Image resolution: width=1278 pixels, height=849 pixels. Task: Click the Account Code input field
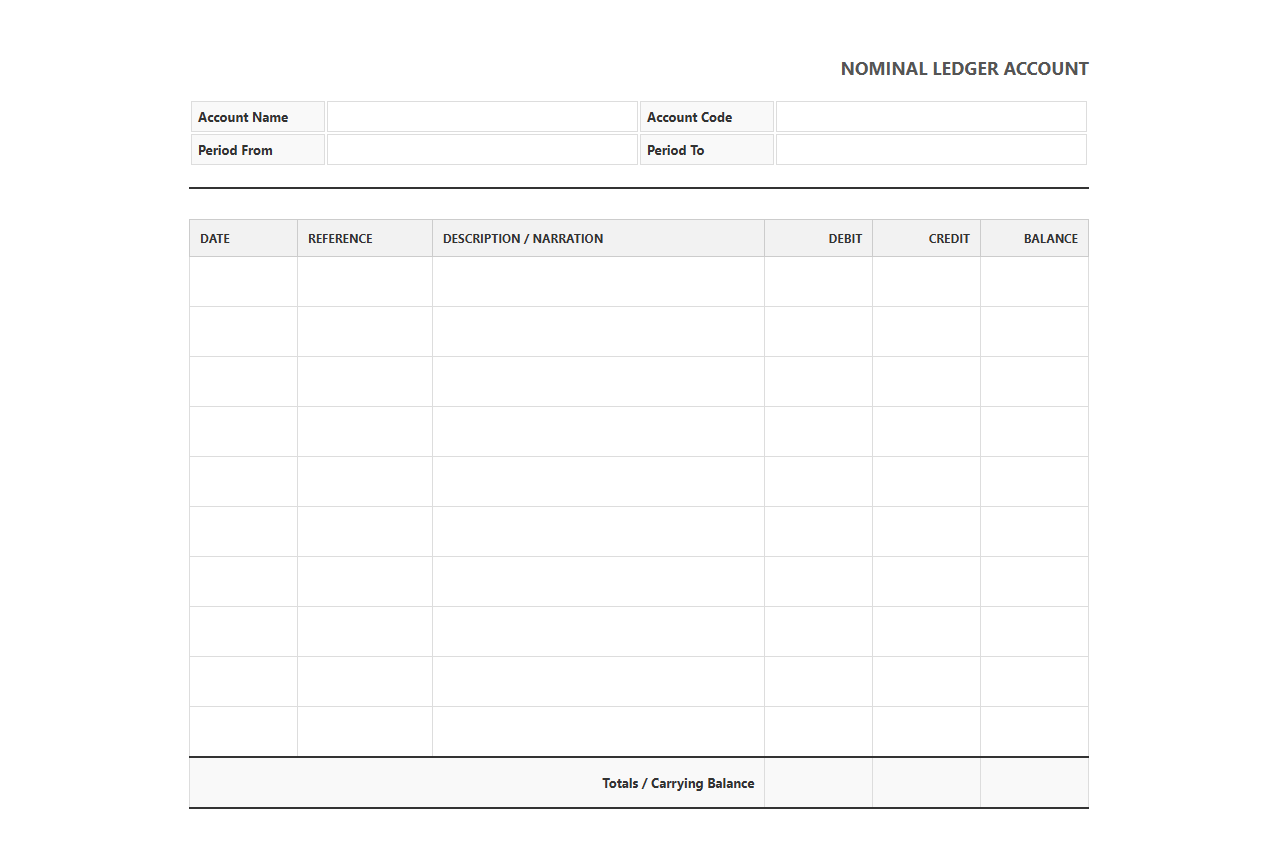coord(931,117)
